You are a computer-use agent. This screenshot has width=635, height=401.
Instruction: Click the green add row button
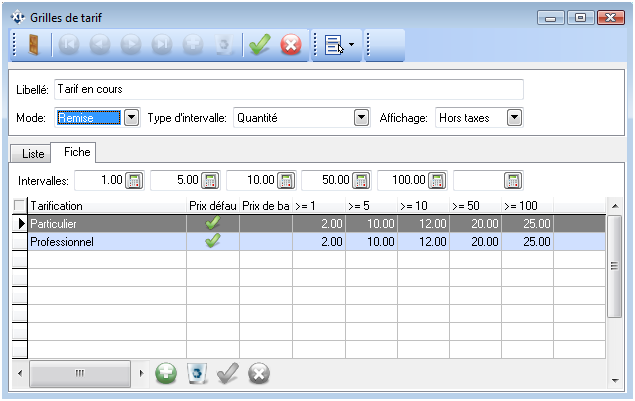pyautogui.click(x=166, y=373)
